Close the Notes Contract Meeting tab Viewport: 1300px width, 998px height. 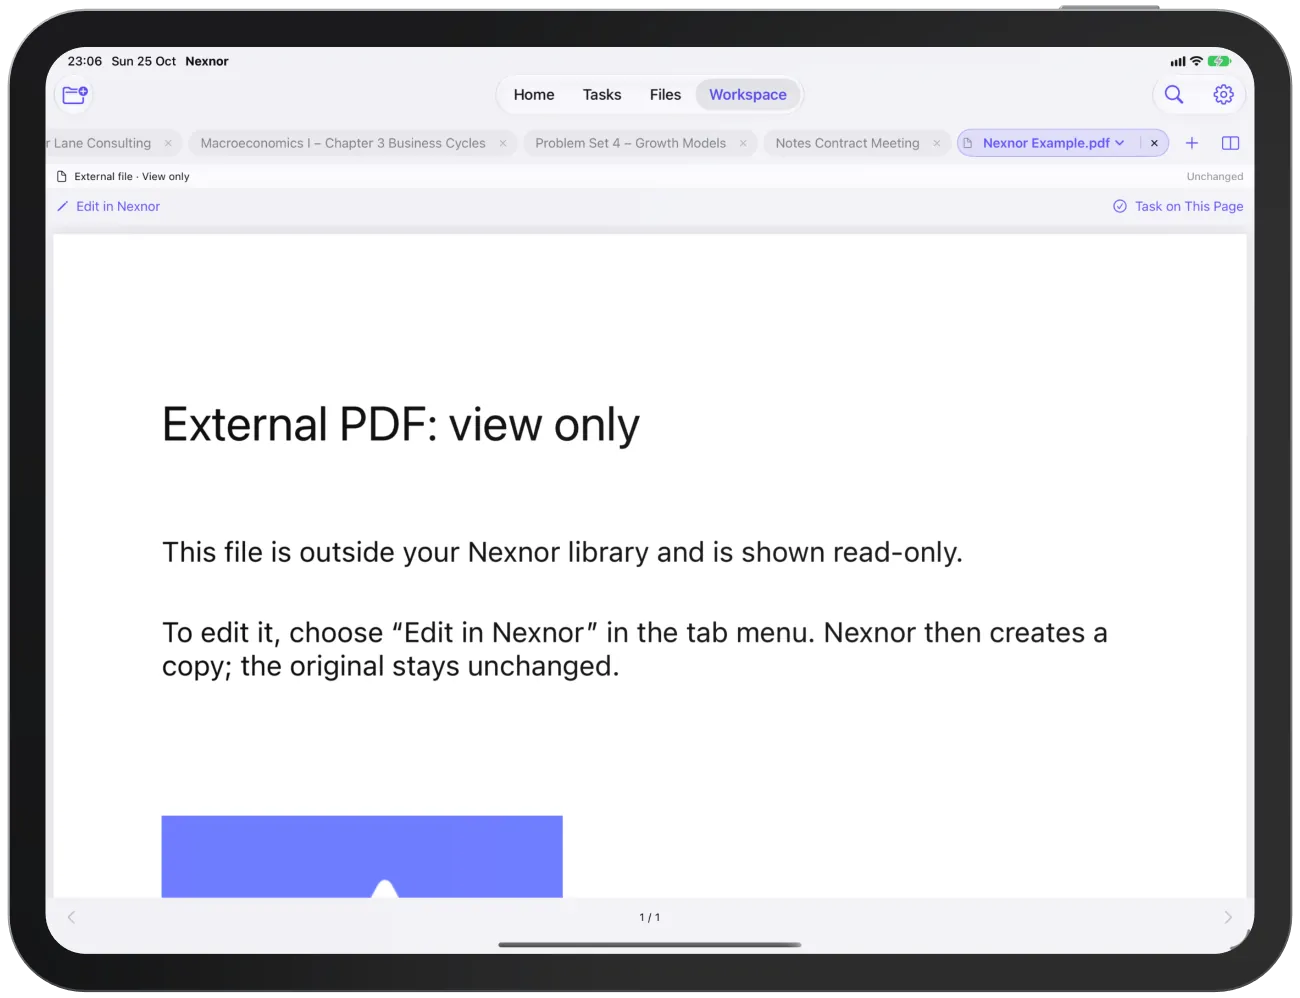(937, 143)
